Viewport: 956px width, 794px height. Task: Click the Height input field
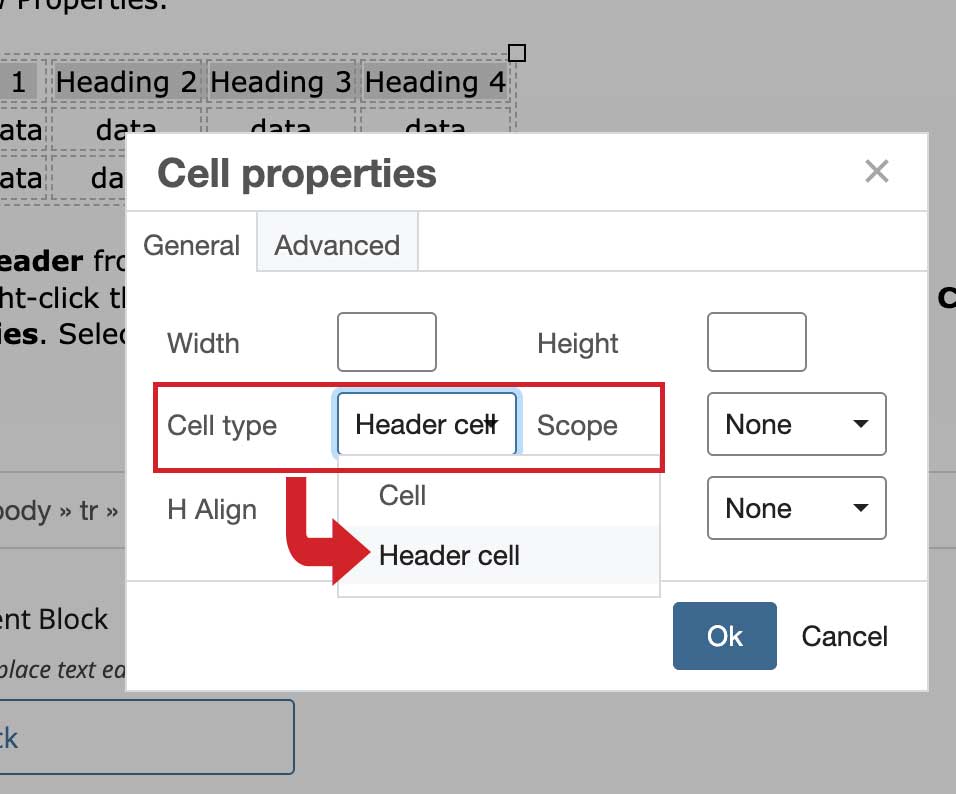pyautogui.click(x=756, y=342)
